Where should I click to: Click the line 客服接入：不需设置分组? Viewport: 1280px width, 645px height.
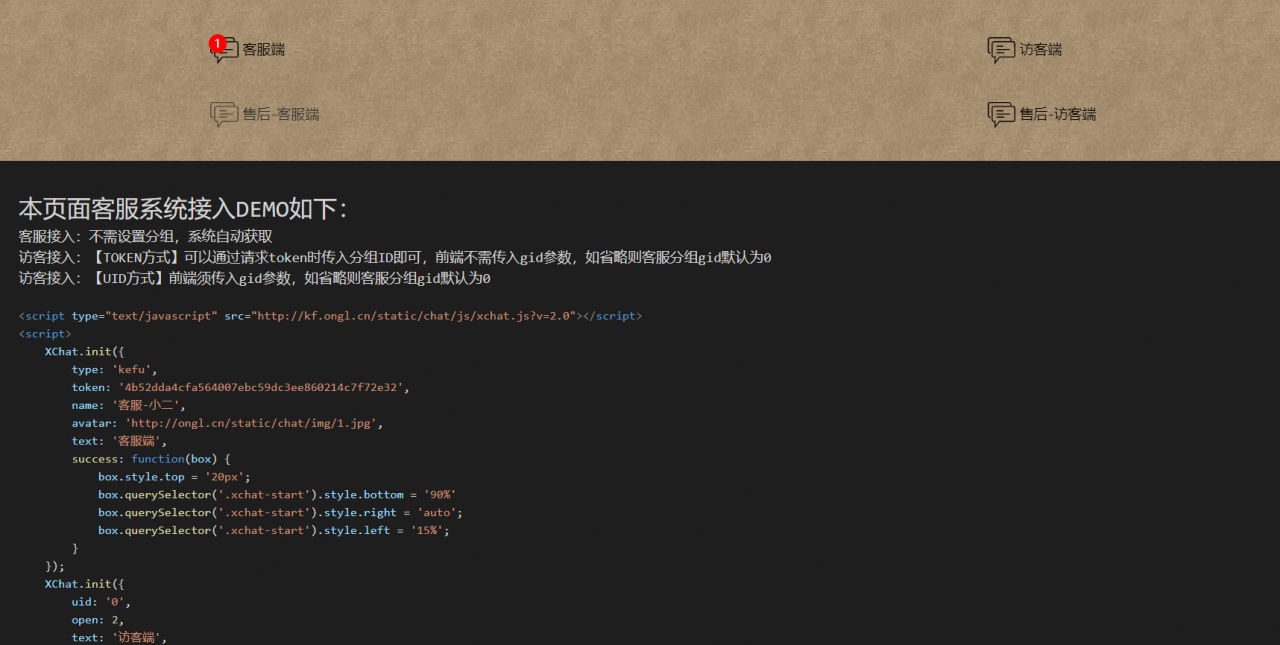pyautogui.click(x=145, y=236)
